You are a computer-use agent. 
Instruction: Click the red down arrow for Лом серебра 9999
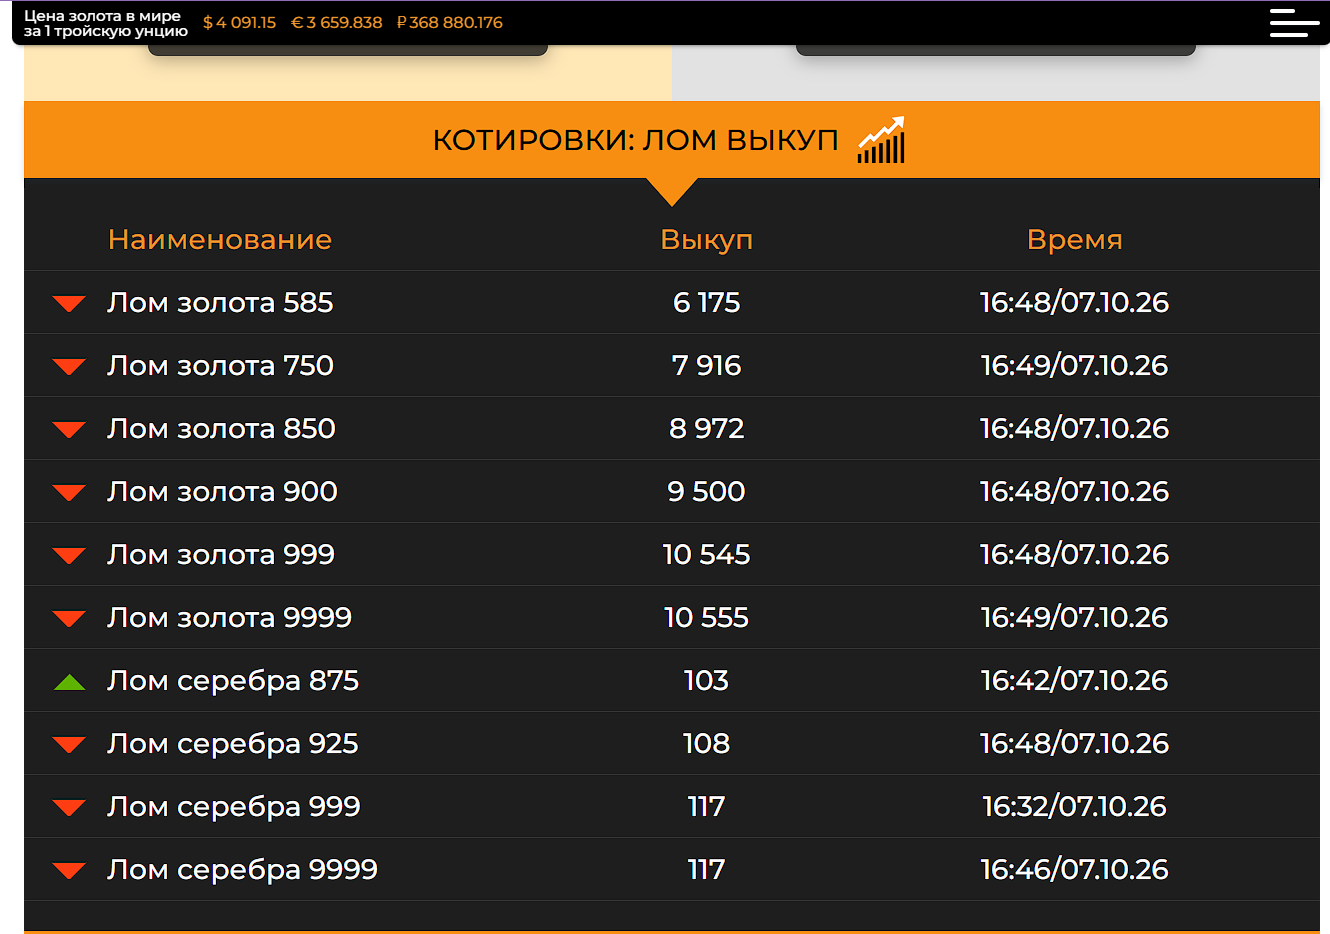69,870
